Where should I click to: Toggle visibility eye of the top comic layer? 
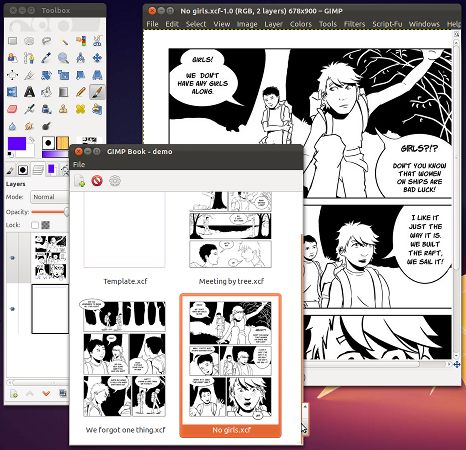pos(13,258)
